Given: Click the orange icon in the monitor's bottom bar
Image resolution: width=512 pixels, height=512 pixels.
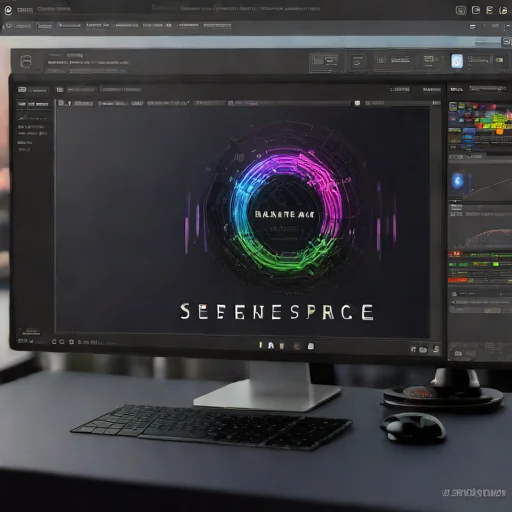Looking at the screenshot, I should (282, 346).
